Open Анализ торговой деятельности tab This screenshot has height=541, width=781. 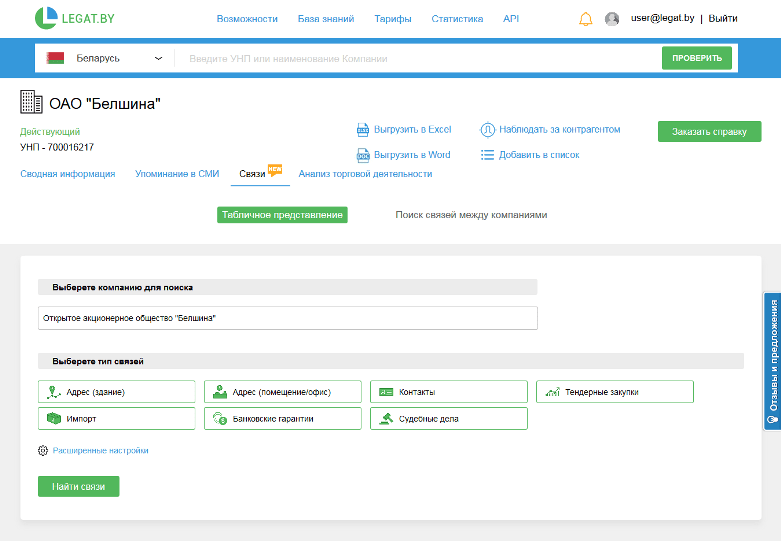coord(365,174)
